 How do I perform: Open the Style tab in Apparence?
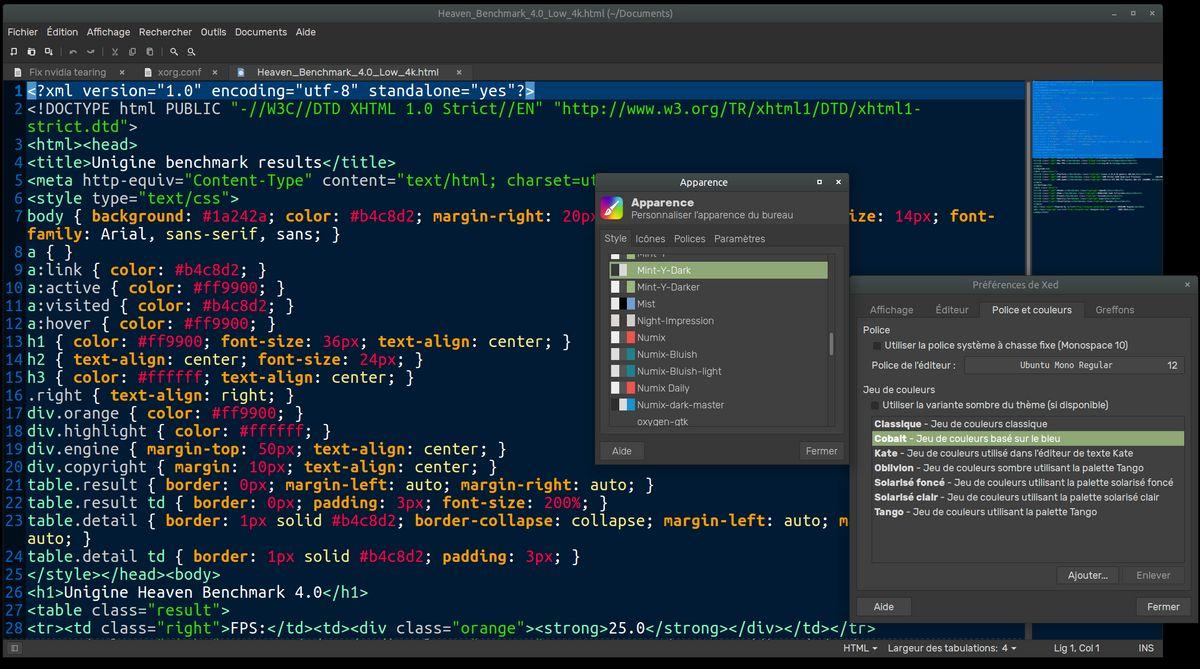click(x=615, y=239)
